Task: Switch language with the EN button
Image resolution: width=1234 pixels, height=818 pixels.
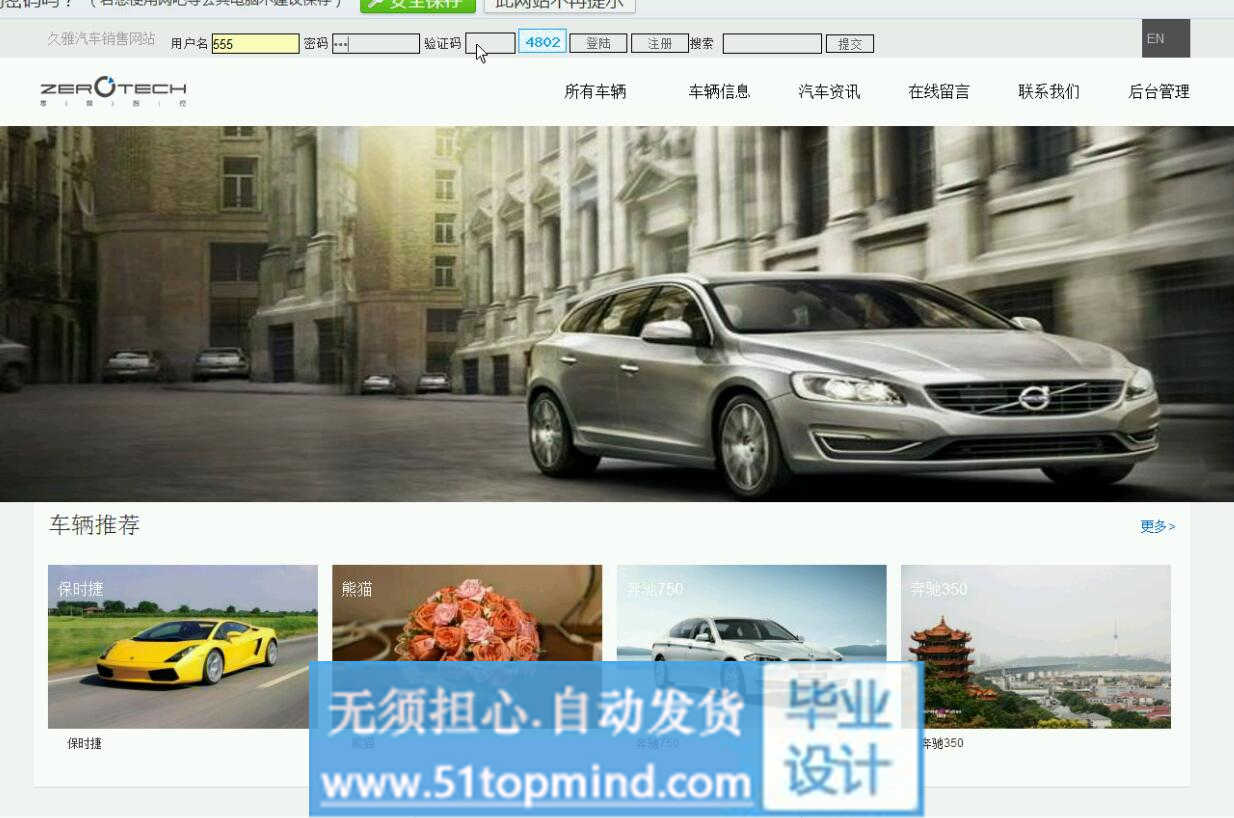Action: 1166,39
